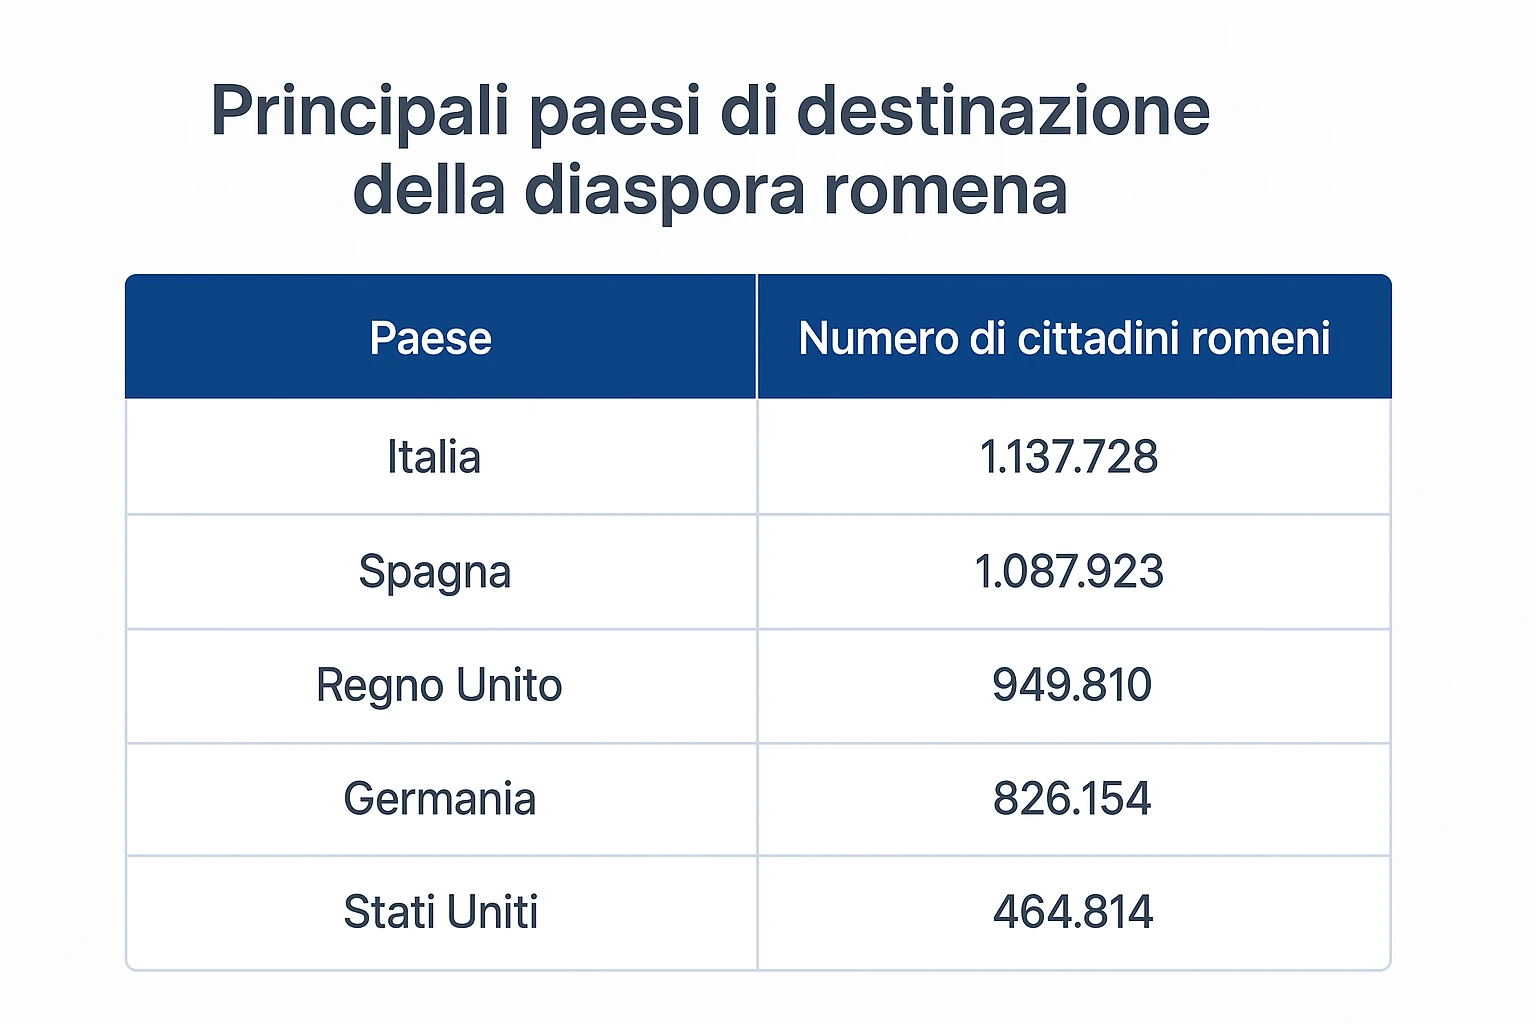Click the value 1.087.923
The height and width of the screenshot is (1024, 1536).
(1069, 572)
